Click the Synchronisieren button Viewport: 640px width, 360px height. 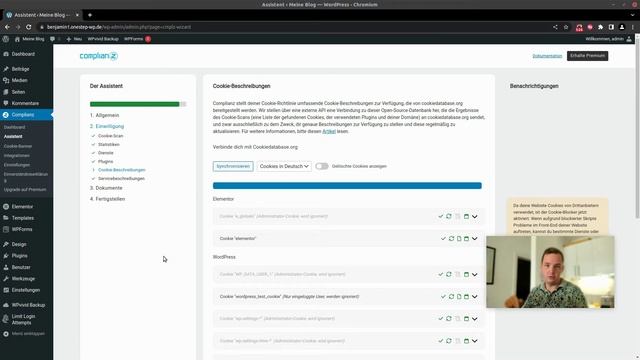[233, 166]
